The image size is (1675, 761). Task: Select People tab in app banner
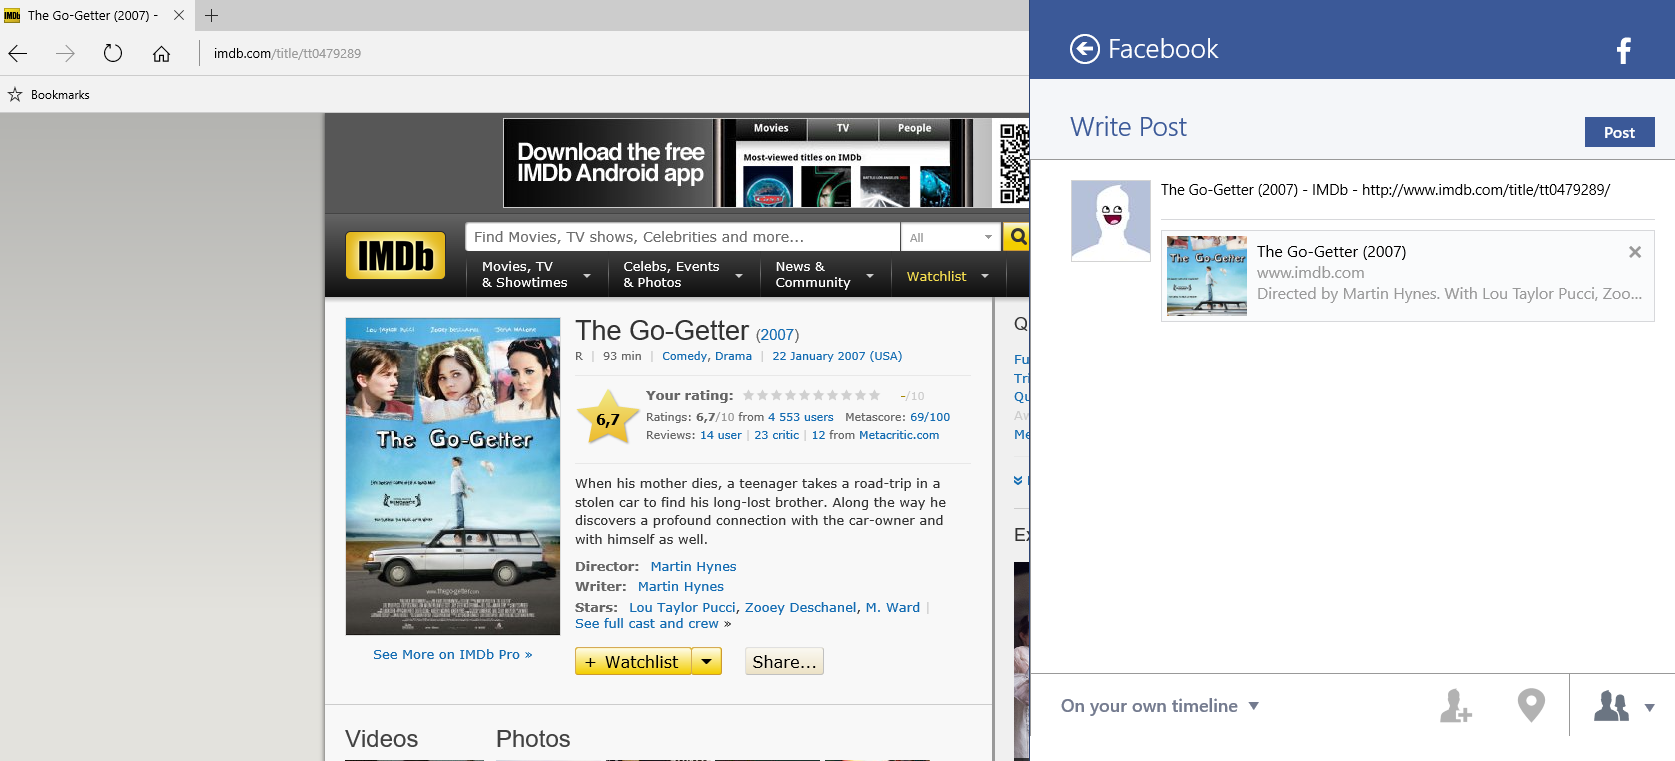coord(914,128)
